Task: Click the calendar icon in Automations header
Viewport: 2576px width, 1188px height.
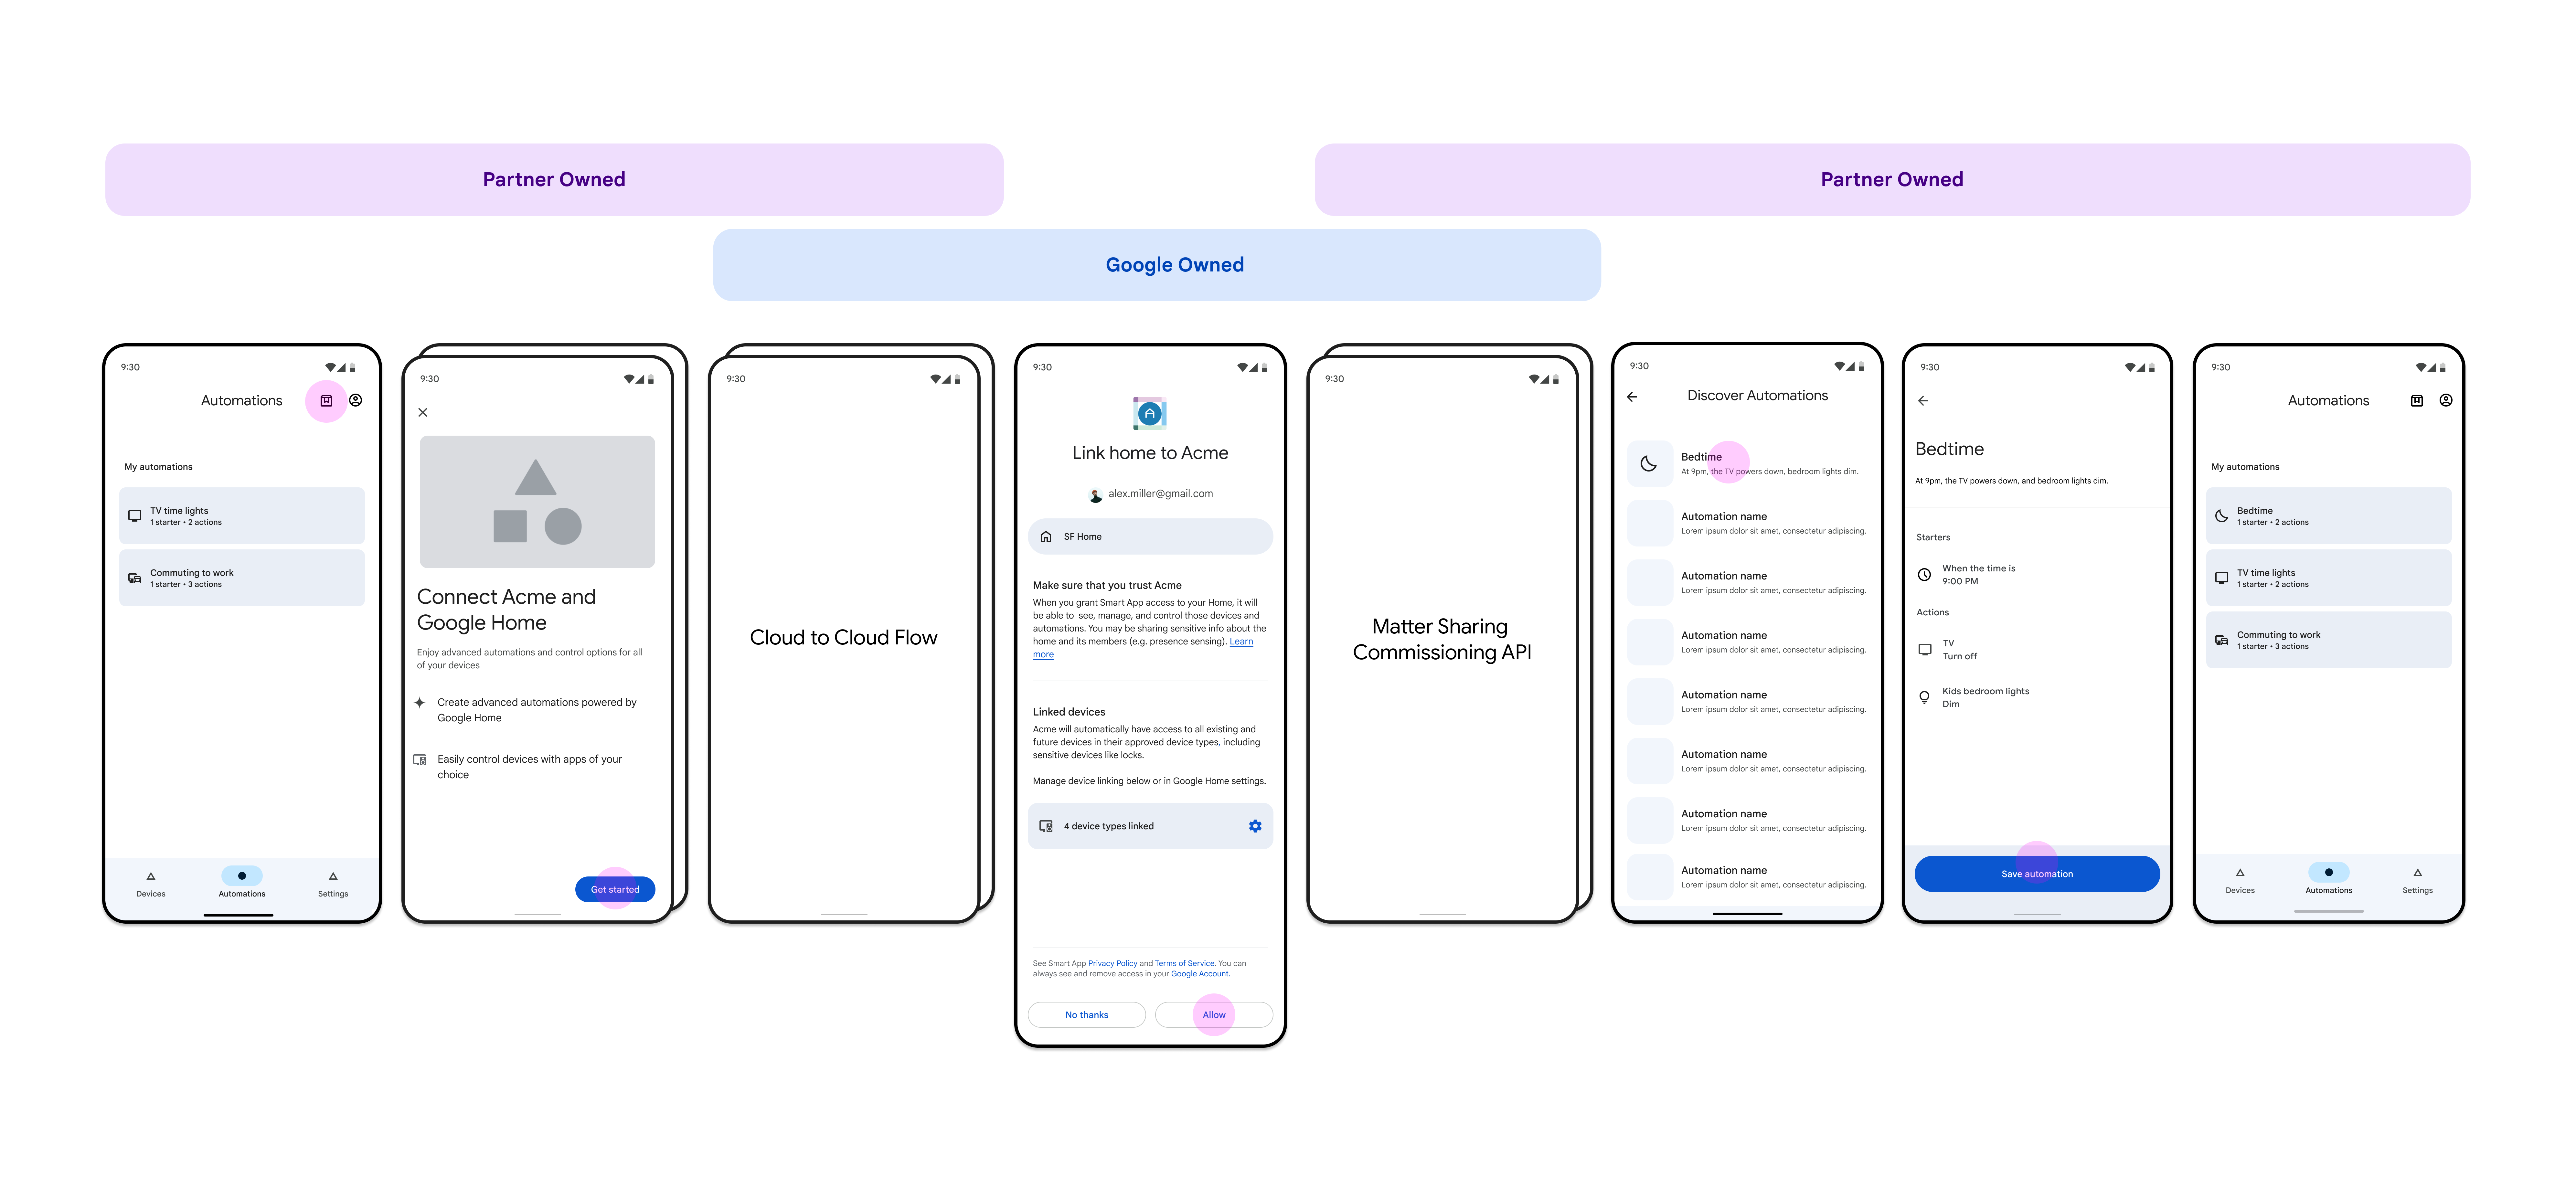Action: click(x=325, y=401)
